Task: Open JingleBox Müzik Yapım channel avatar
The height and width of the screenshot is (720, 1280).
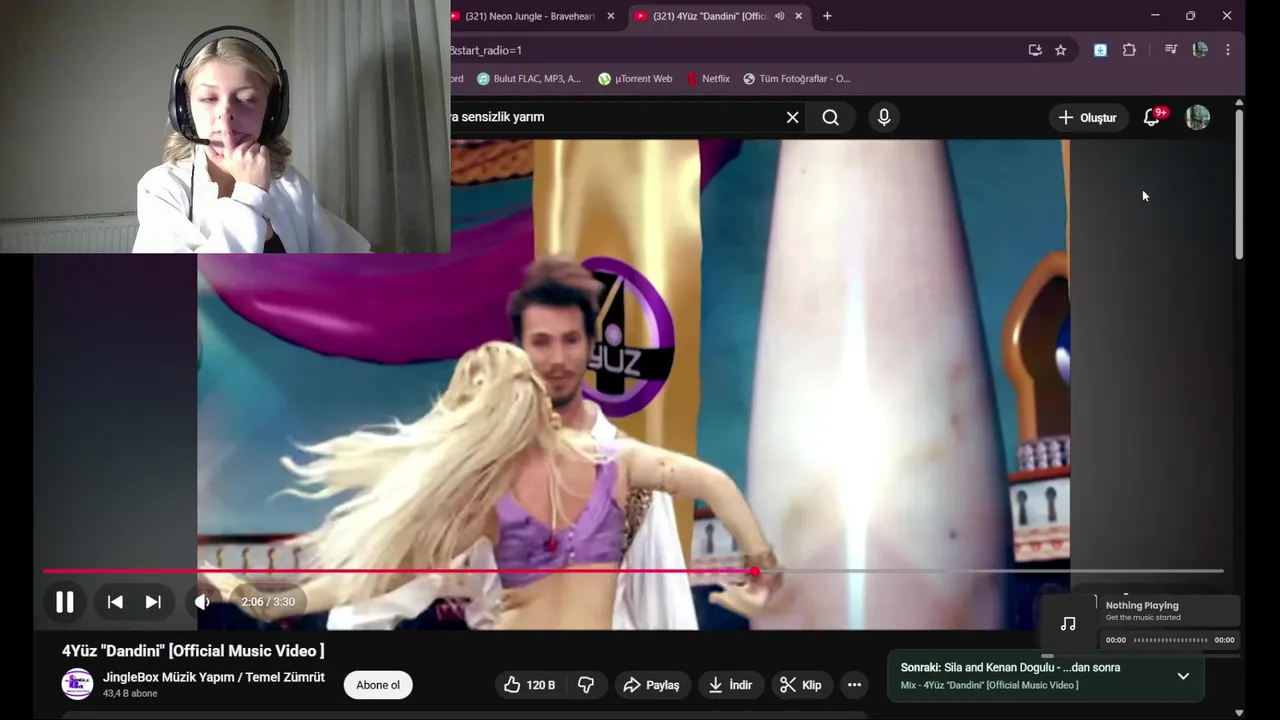Action: (x=77, y=684)
